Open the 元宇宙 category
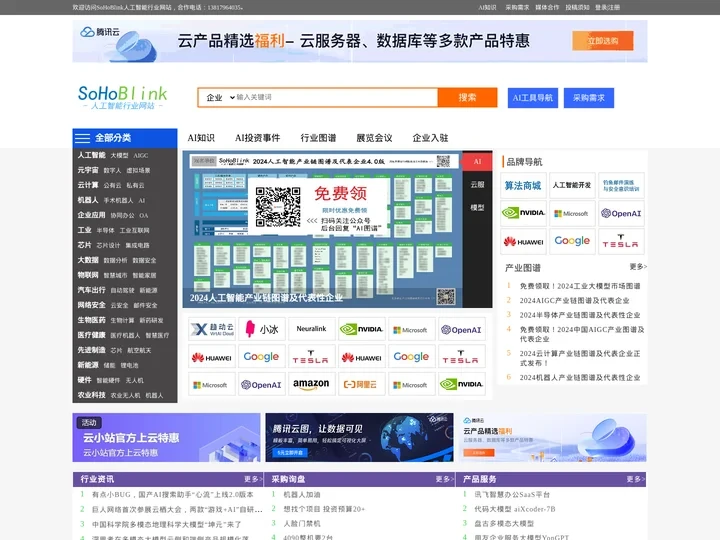 [x=88, y=170]
